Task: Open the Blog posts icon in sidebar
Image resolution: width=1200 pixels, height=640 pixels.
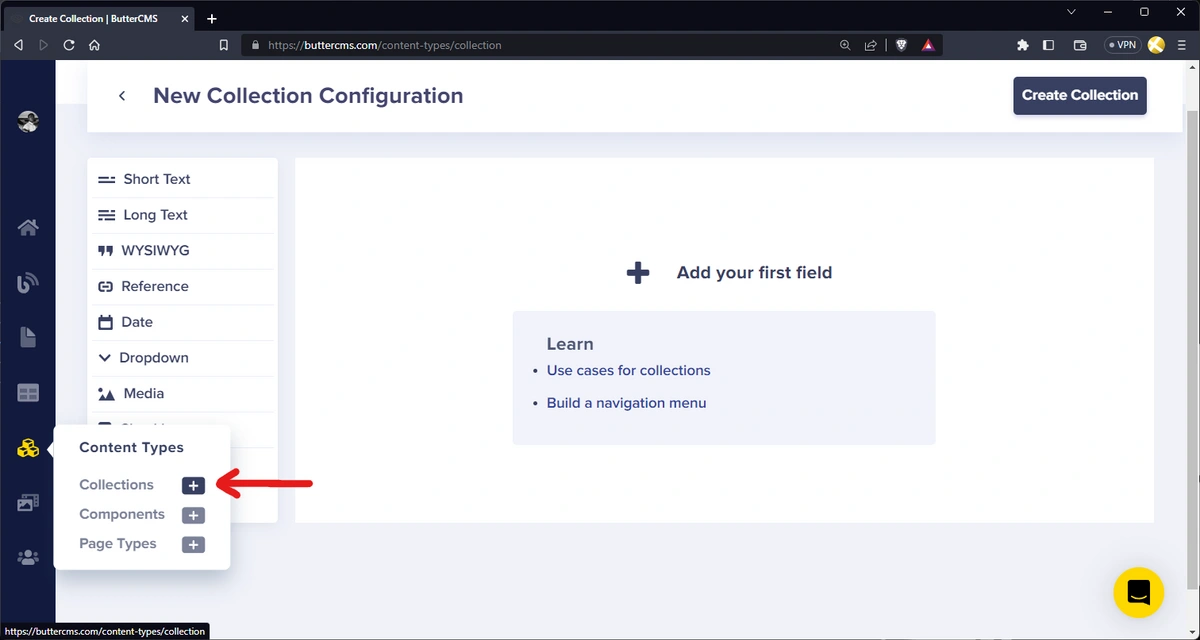Action: (x=28, y=283)
